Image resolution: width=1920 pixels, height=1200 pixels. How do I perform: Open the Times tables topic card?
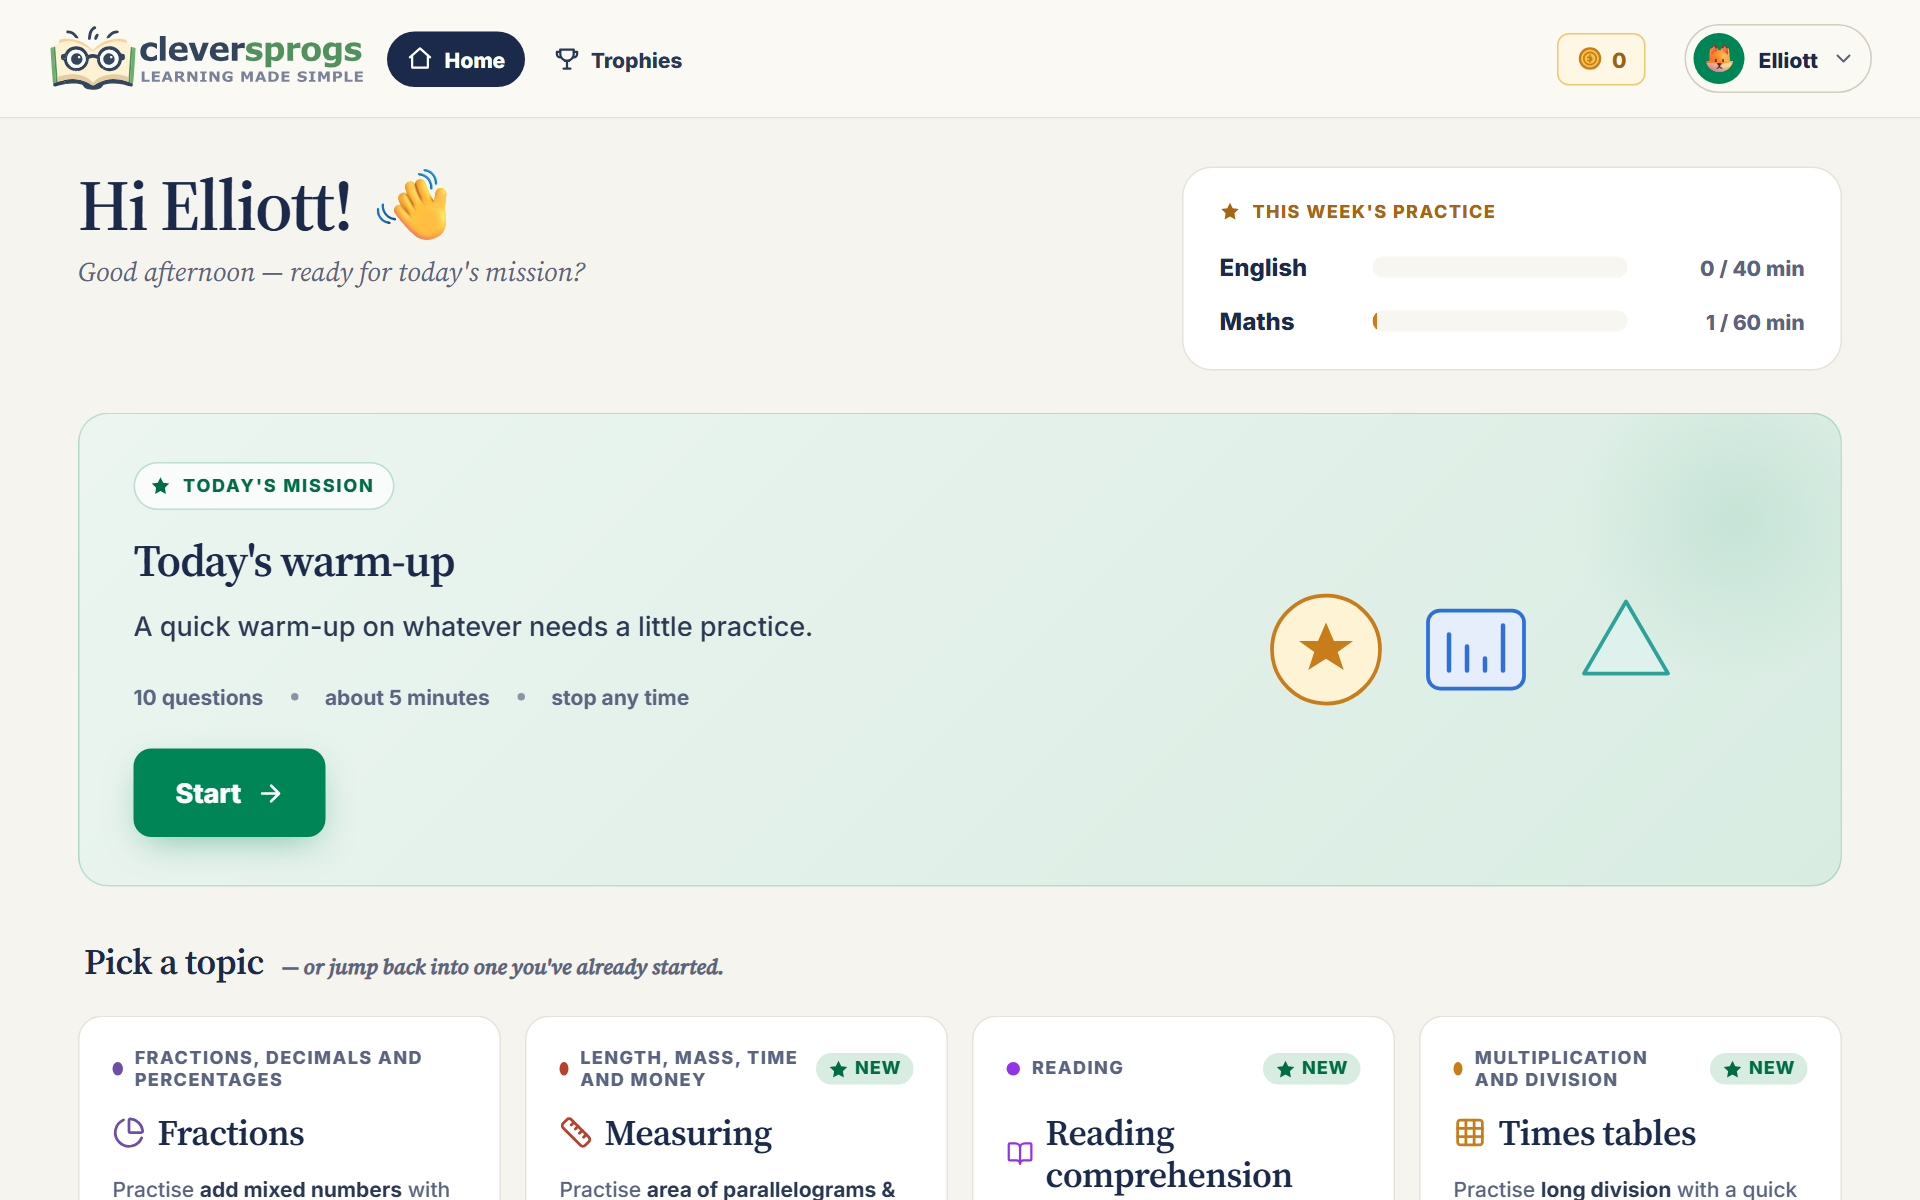[x=1631, y=1108]
